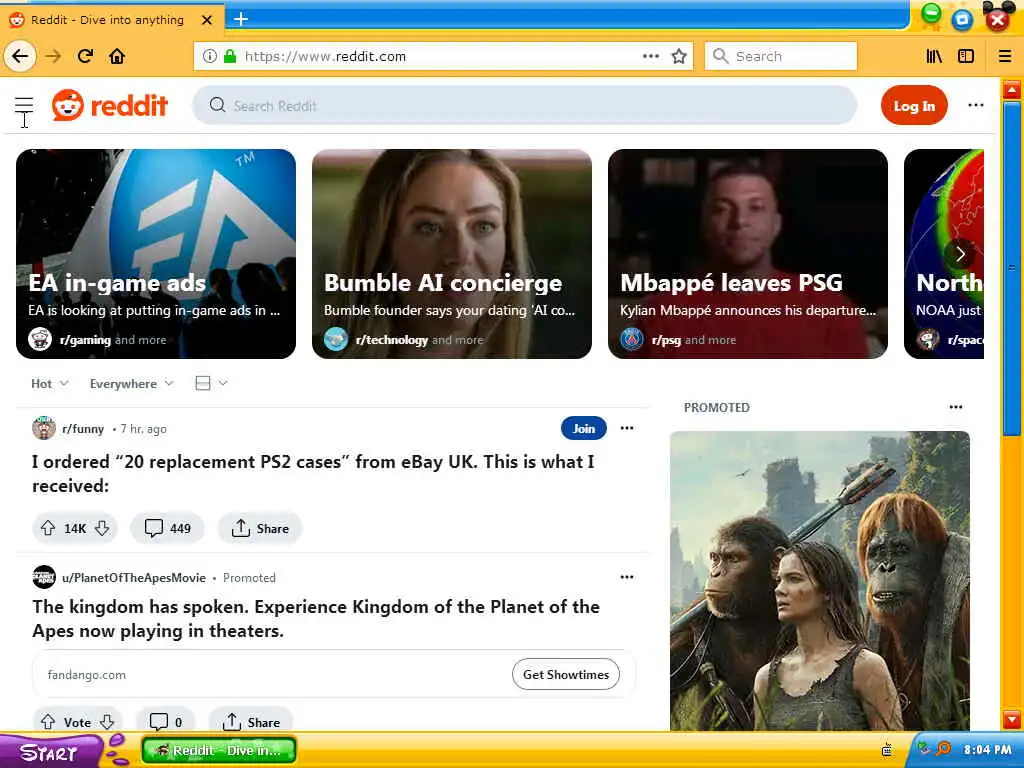Open sidebar PROMOTED three-dot options
Screen dimensions: 1024x768
955,407
